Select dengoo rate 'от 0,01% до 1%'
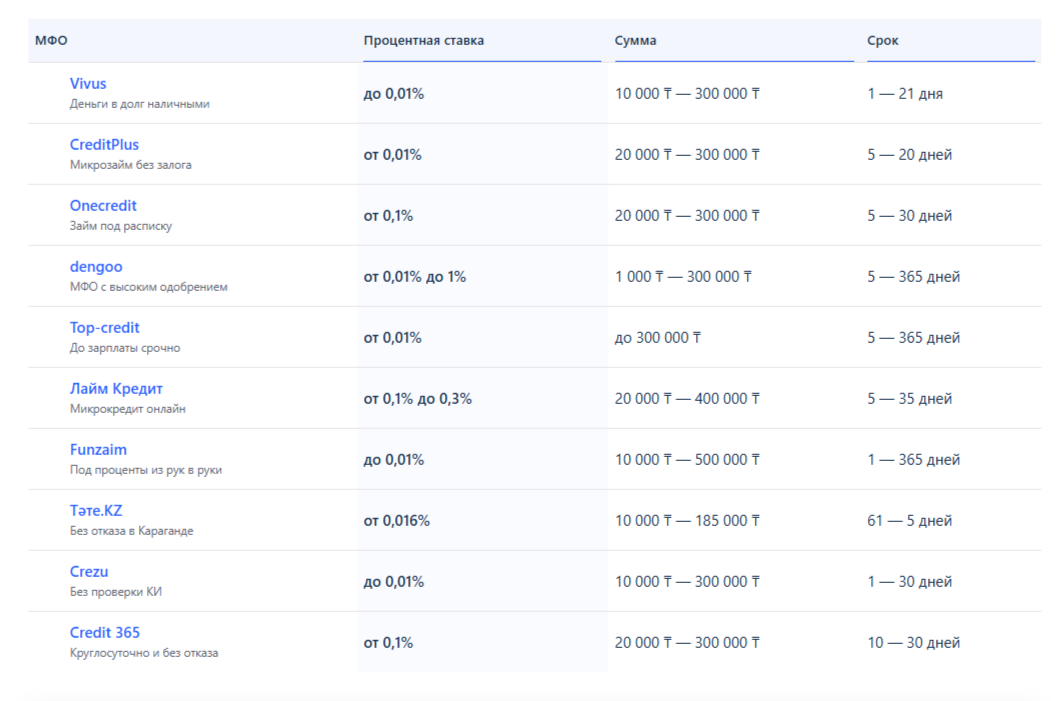The width and height of the screenshot is (1059, 701). coord(415,277)
